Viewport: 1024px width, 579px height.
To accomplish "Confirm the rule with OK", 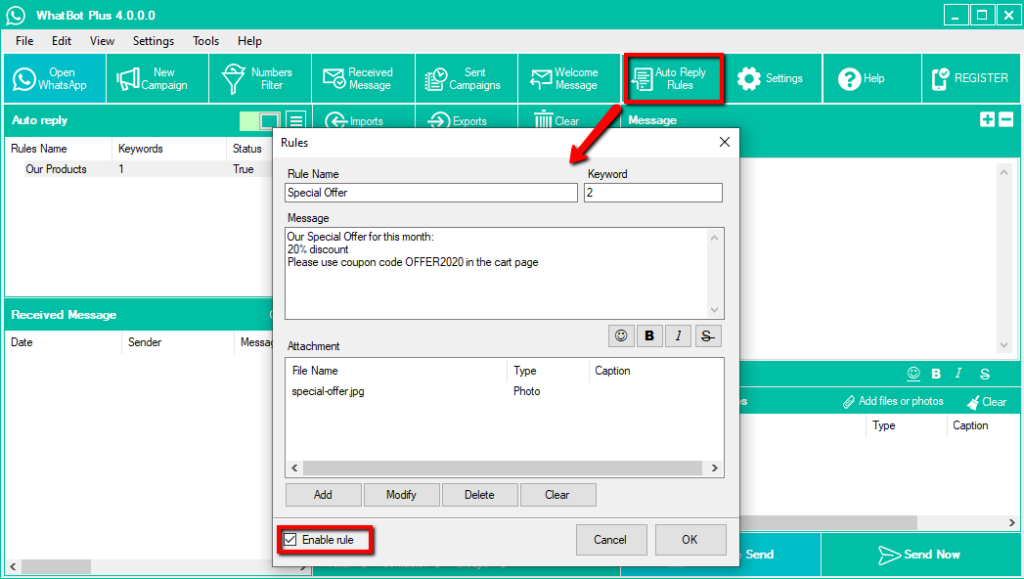I will click(x=689, y=540).
